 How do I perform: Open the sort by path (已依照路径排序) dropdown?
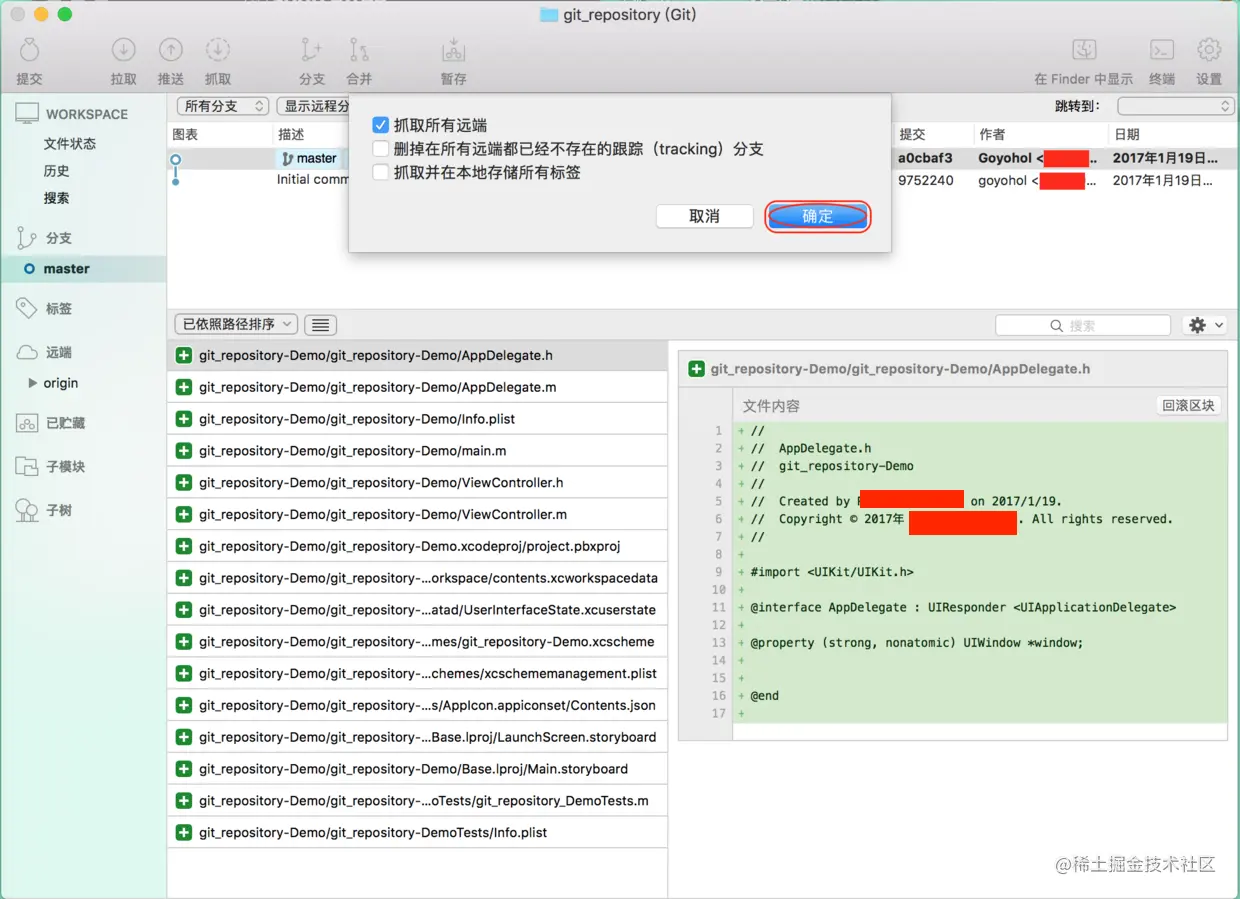236,324
